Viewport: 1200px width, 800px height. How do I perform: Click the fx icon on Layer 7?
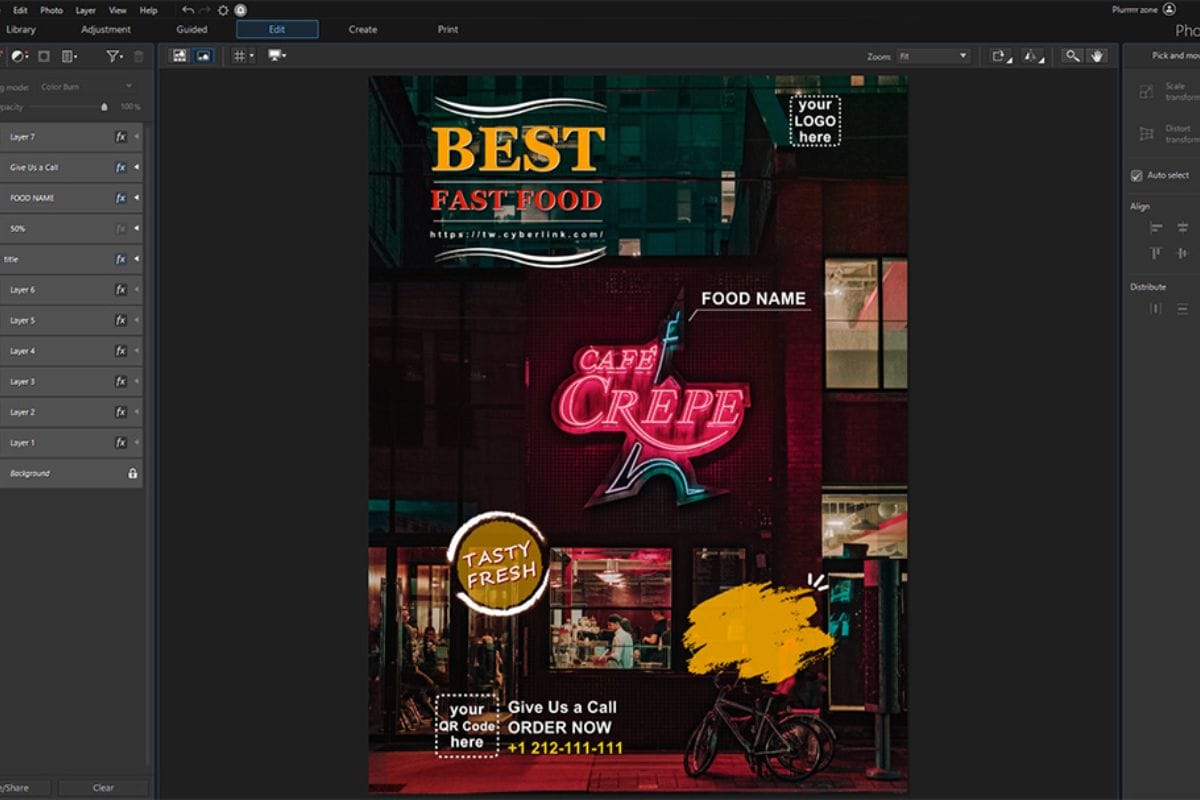[x=121, y=137]
